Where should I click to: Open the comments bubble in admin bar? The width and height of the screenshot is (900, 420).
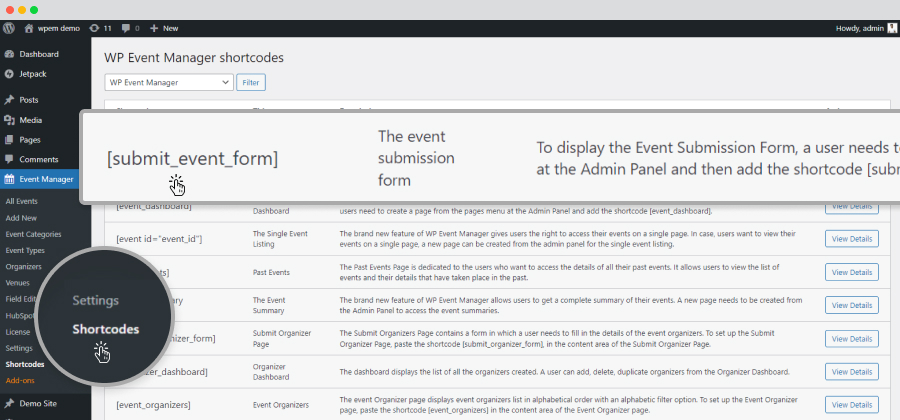131,28
